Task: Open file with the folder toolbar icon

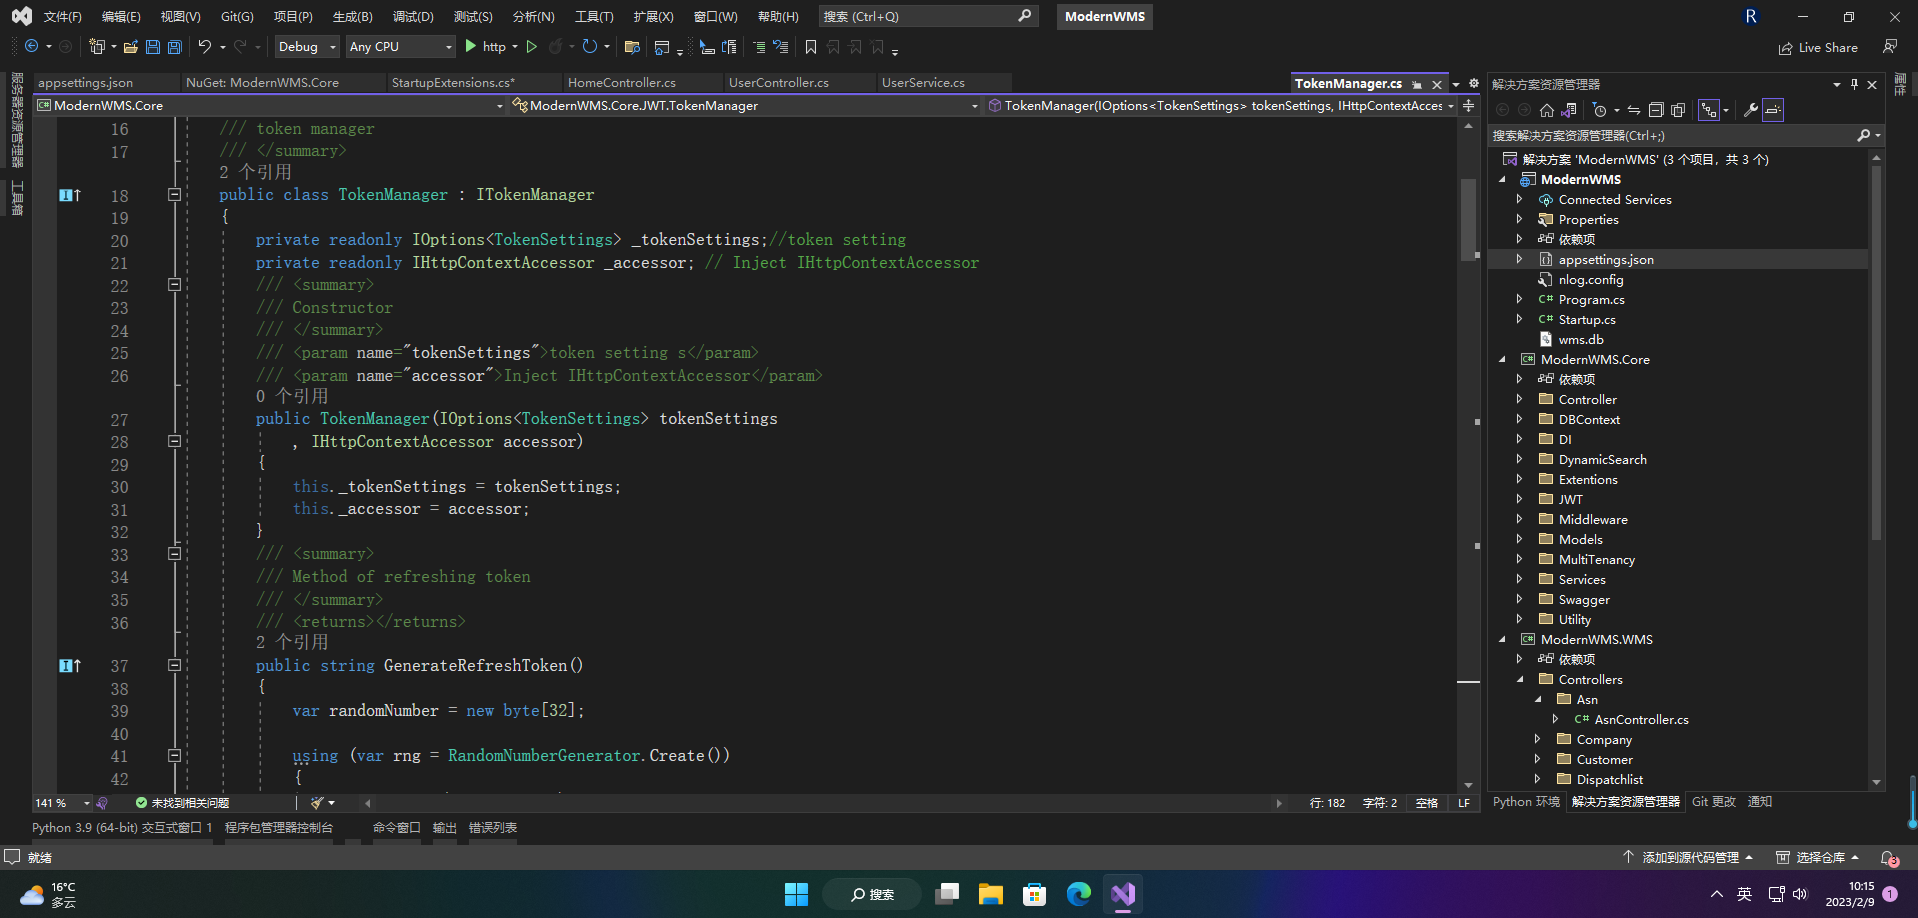Action: (131, 47)
